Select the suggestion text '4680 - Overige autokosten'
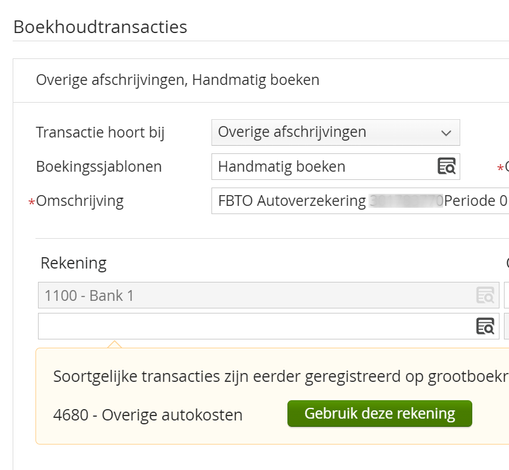Viewport: 509px width, 470px height. pyautogui.click(x=148, y=415)
